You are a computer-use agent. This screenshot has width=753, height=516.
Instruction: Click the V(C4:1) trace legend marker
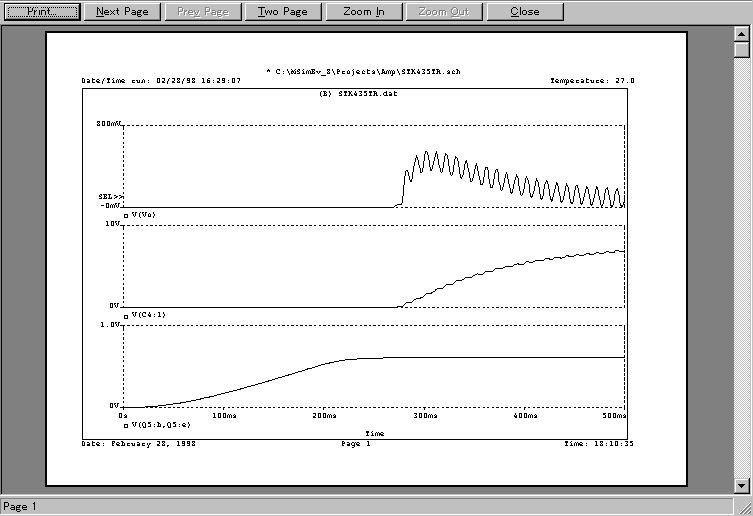point(126,315)
